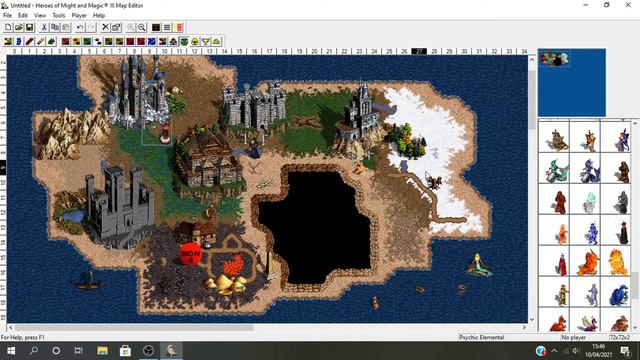Select the blue river drawing tool
Image resolution: width=640 pixels, height=360 pixels.
pos(19,41)
